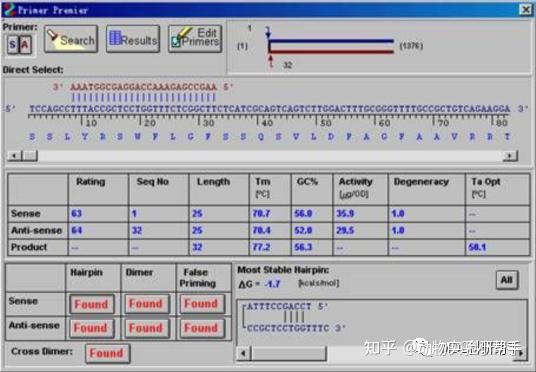Screen dimensions: 536x372
Task: Click Product Ta Opt value 50.1
Action: [477, 247]
